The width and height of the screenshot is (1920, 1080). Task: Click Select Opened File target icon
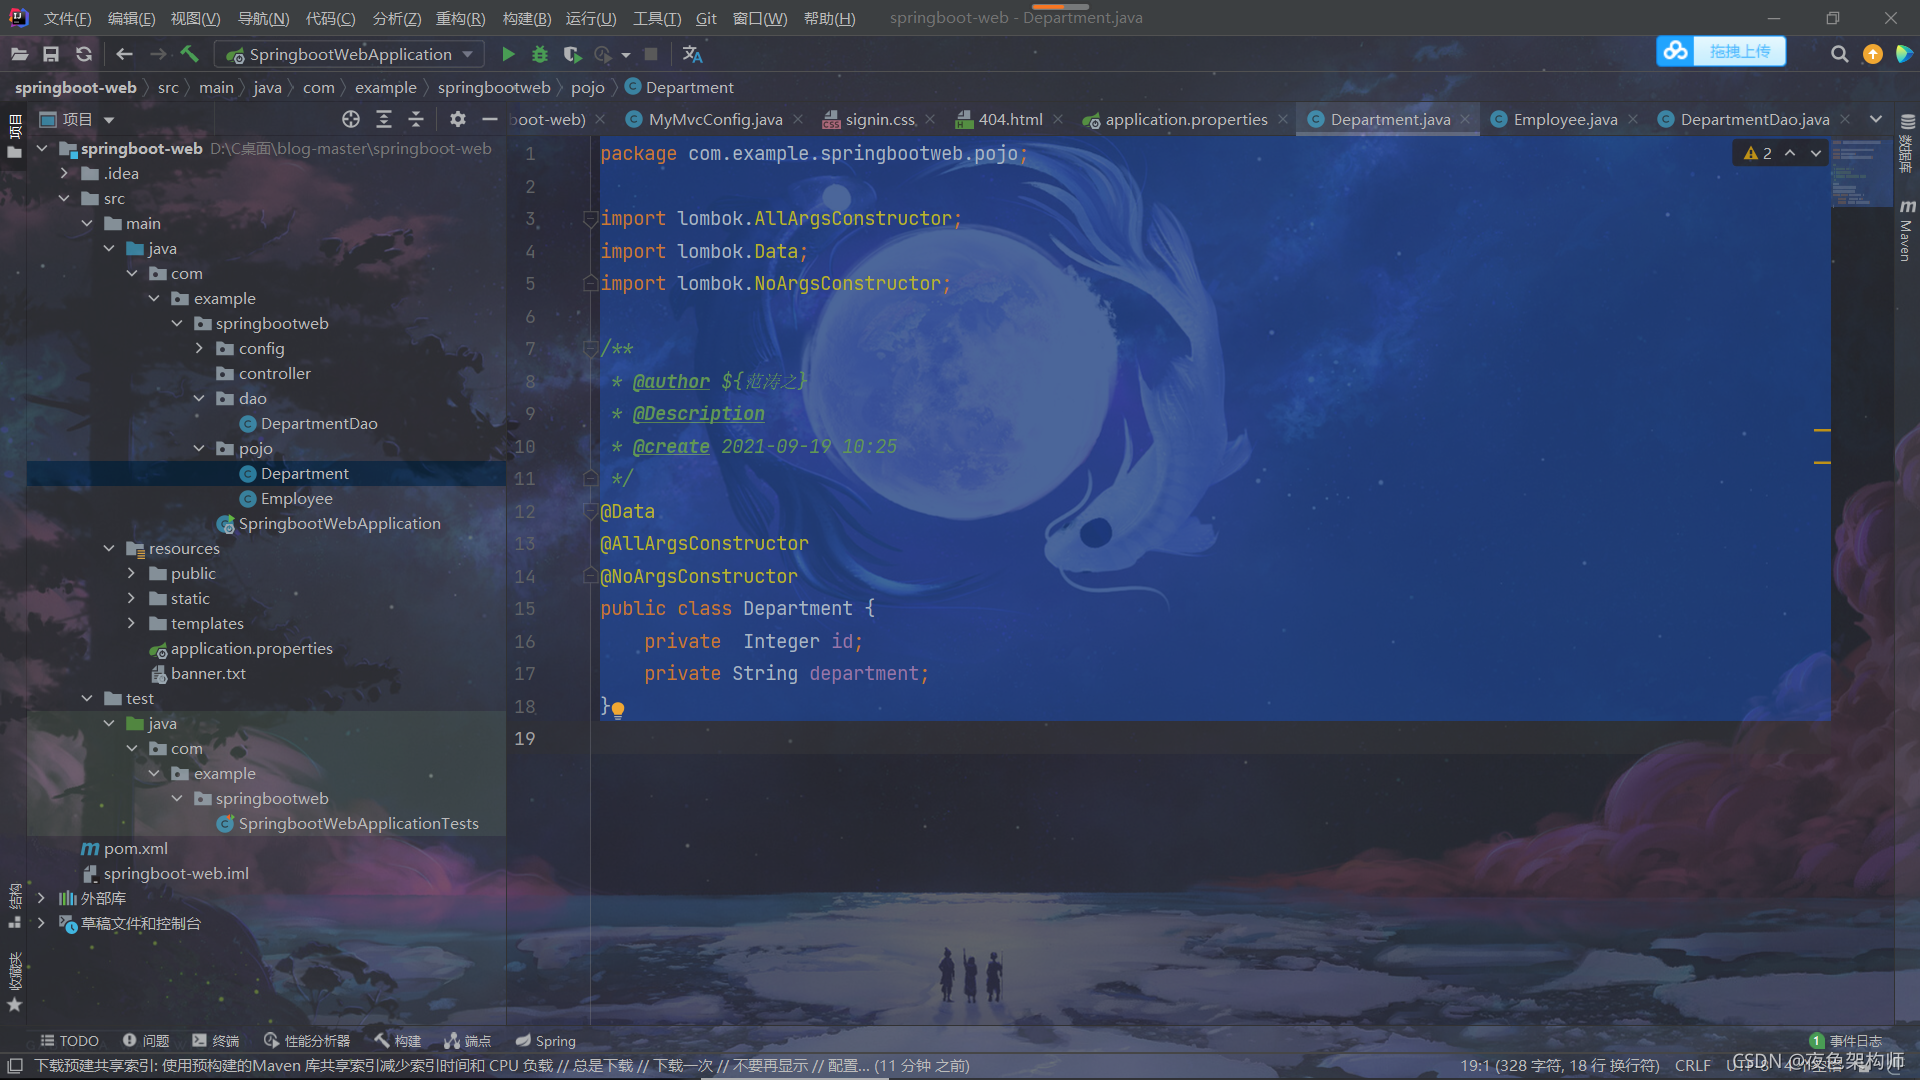(x=350, y=119)
